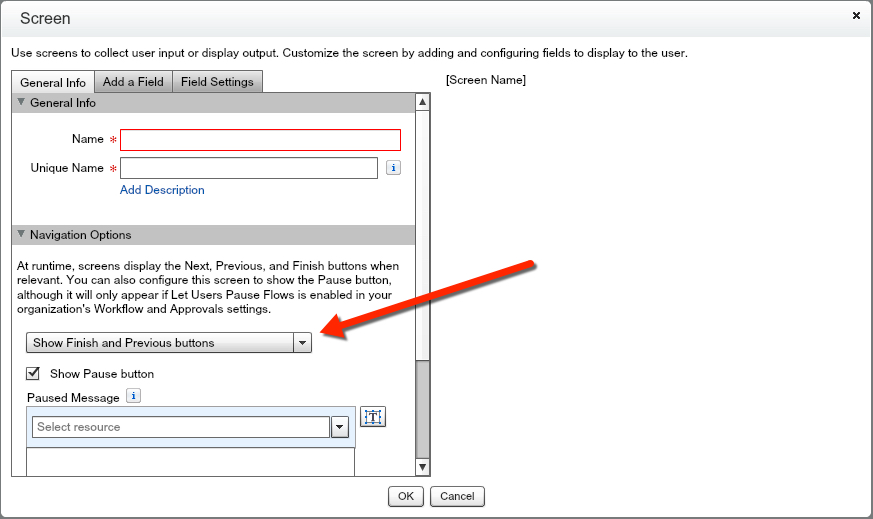Select the General Info tab
Screen dimensions: 873x519
[53, 82]
